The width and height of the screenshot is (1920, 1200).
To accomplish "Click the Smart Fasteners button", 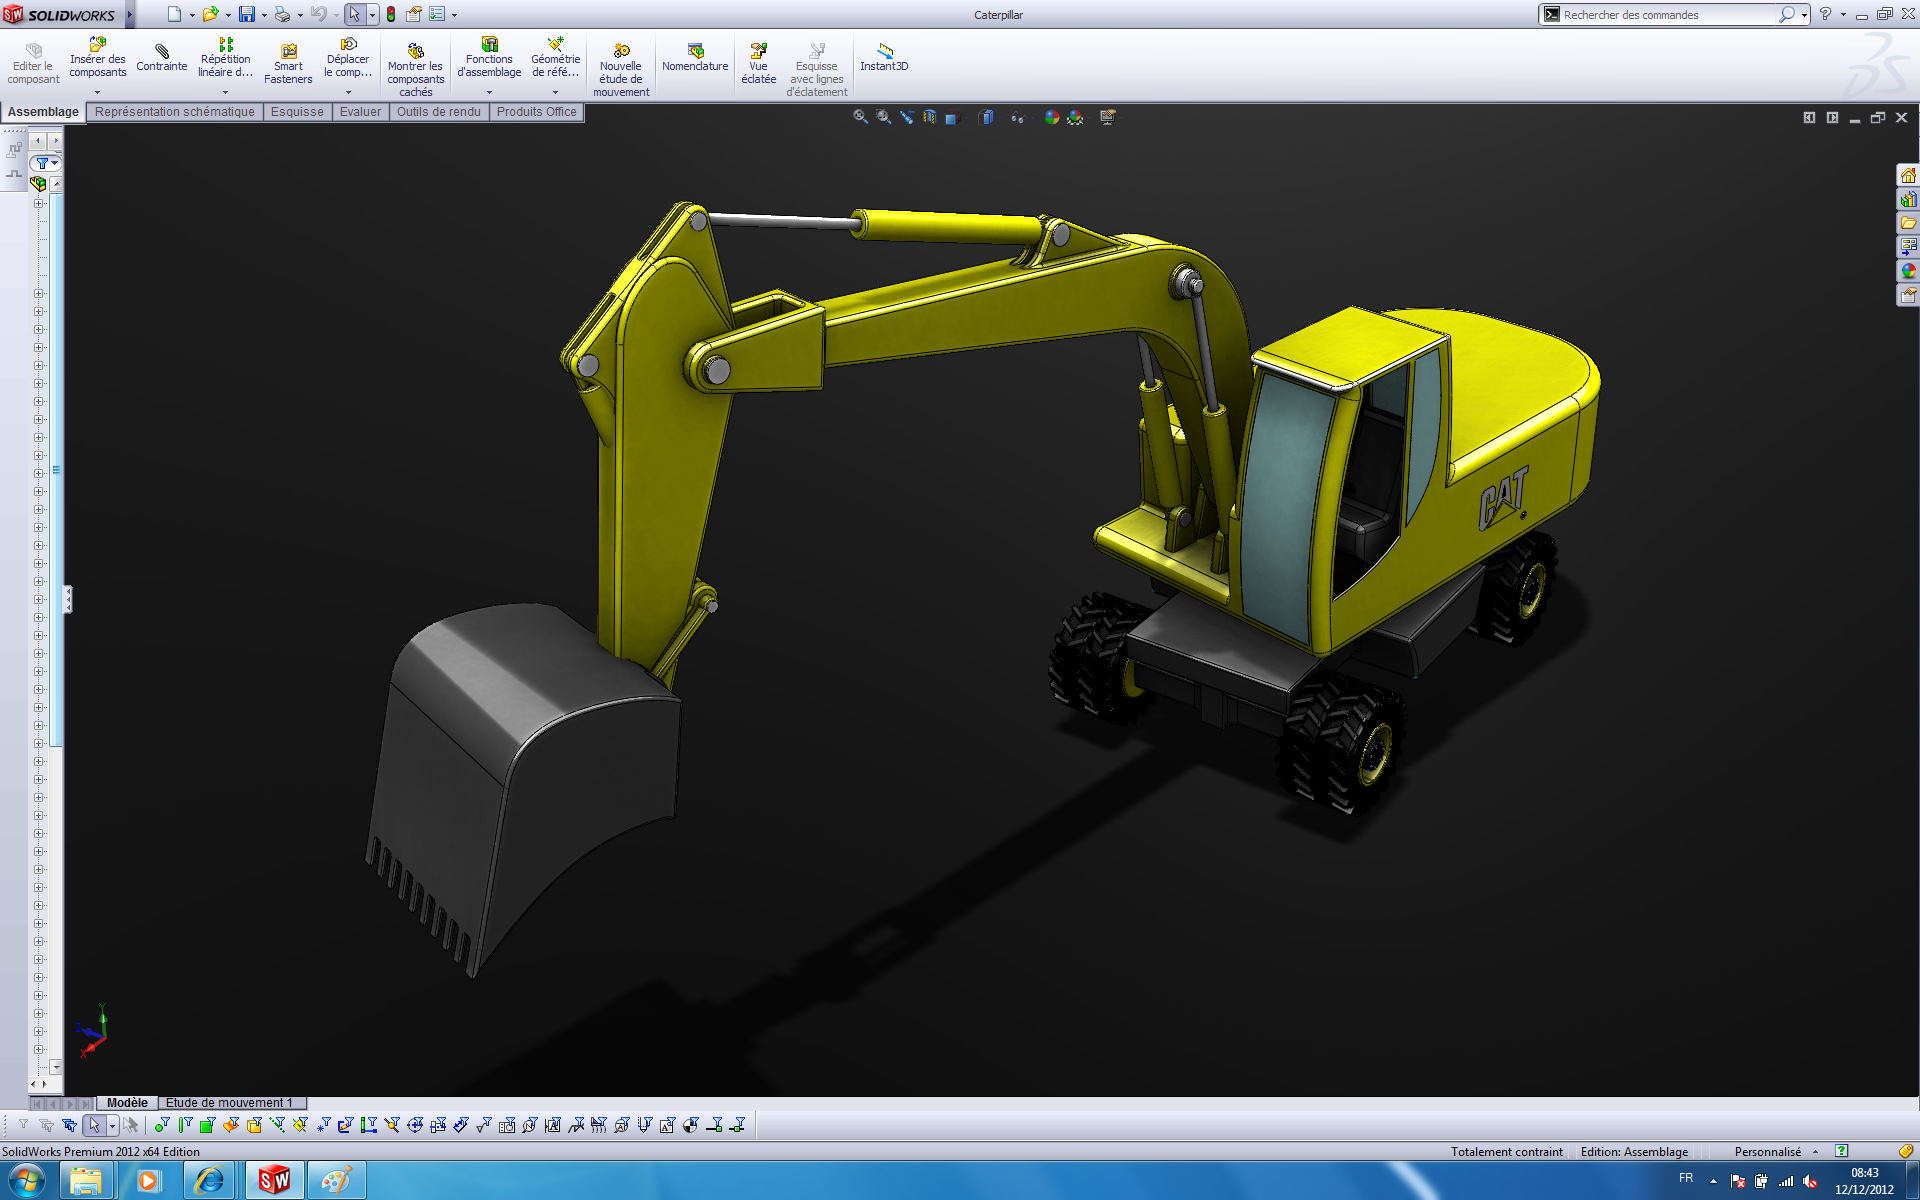I will (288, 63).
